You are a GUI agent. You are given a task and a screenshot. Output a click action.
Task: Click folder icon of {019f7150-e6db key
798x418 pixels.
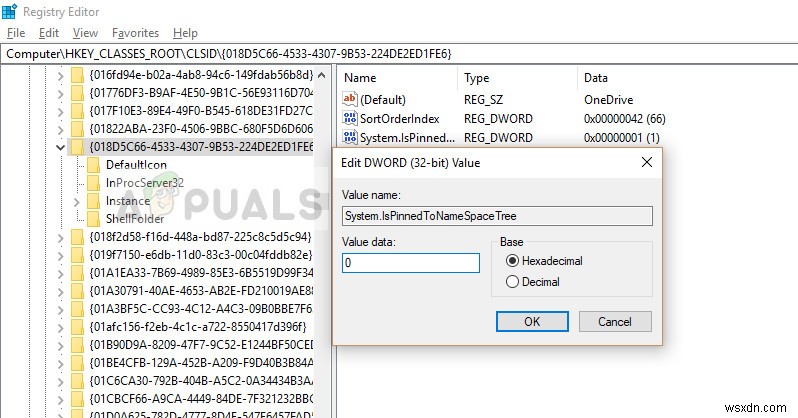click(x=77, y=255)
